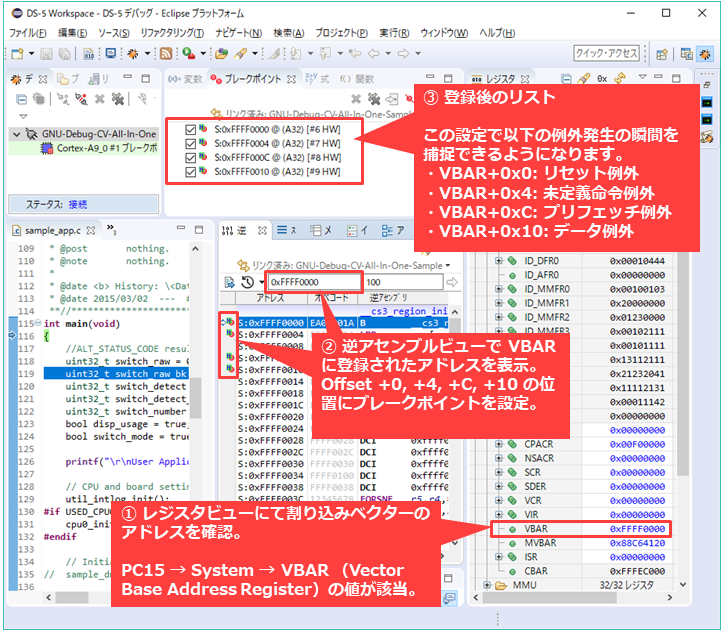Expand the MMU register folder
Viewport: 723px width, 632px height.
click(487, 585)
